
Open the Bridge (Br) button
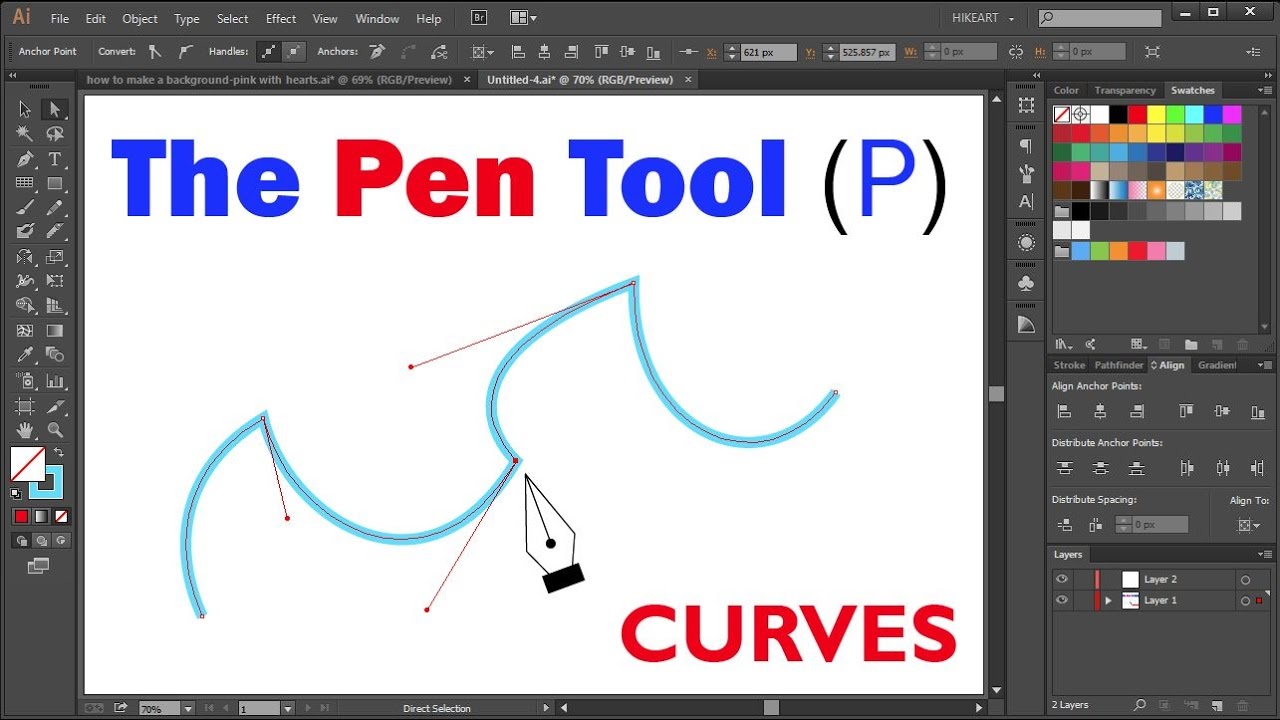(479, 18)
